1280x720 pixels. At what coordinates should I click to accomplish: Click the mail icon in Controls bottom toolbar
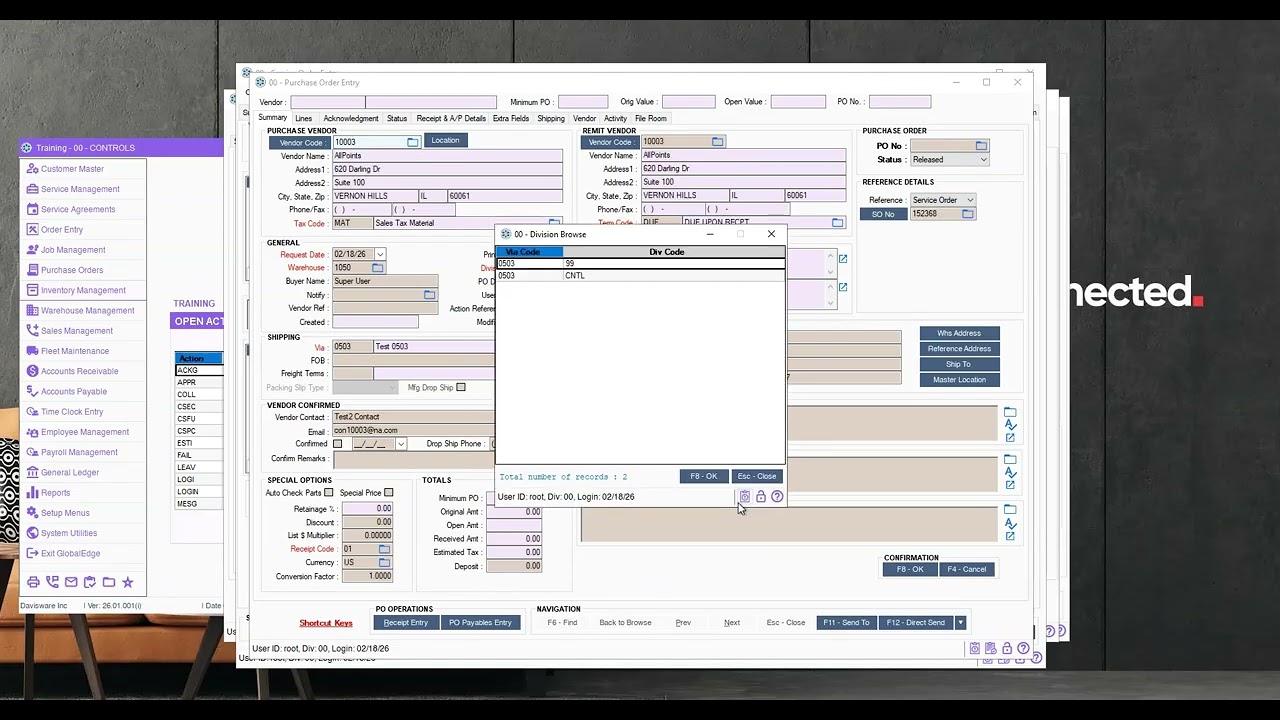71,582
